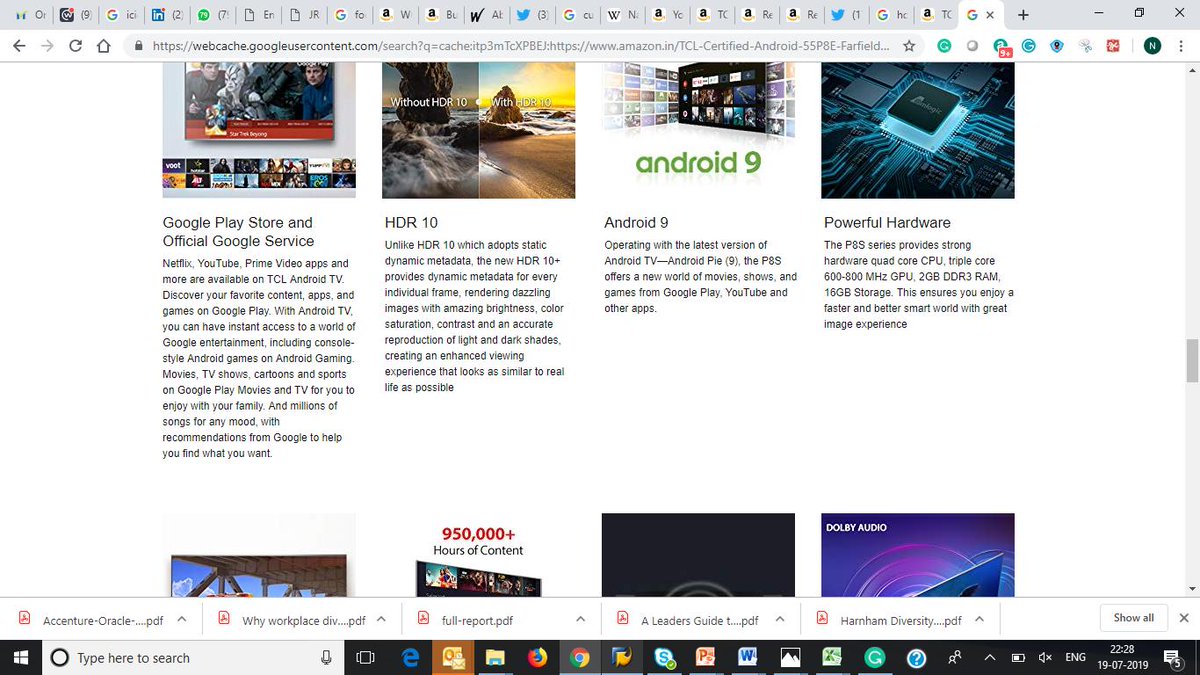Click the Powerful Hardware chip image

pyautogui.click(x=918, y=130)
